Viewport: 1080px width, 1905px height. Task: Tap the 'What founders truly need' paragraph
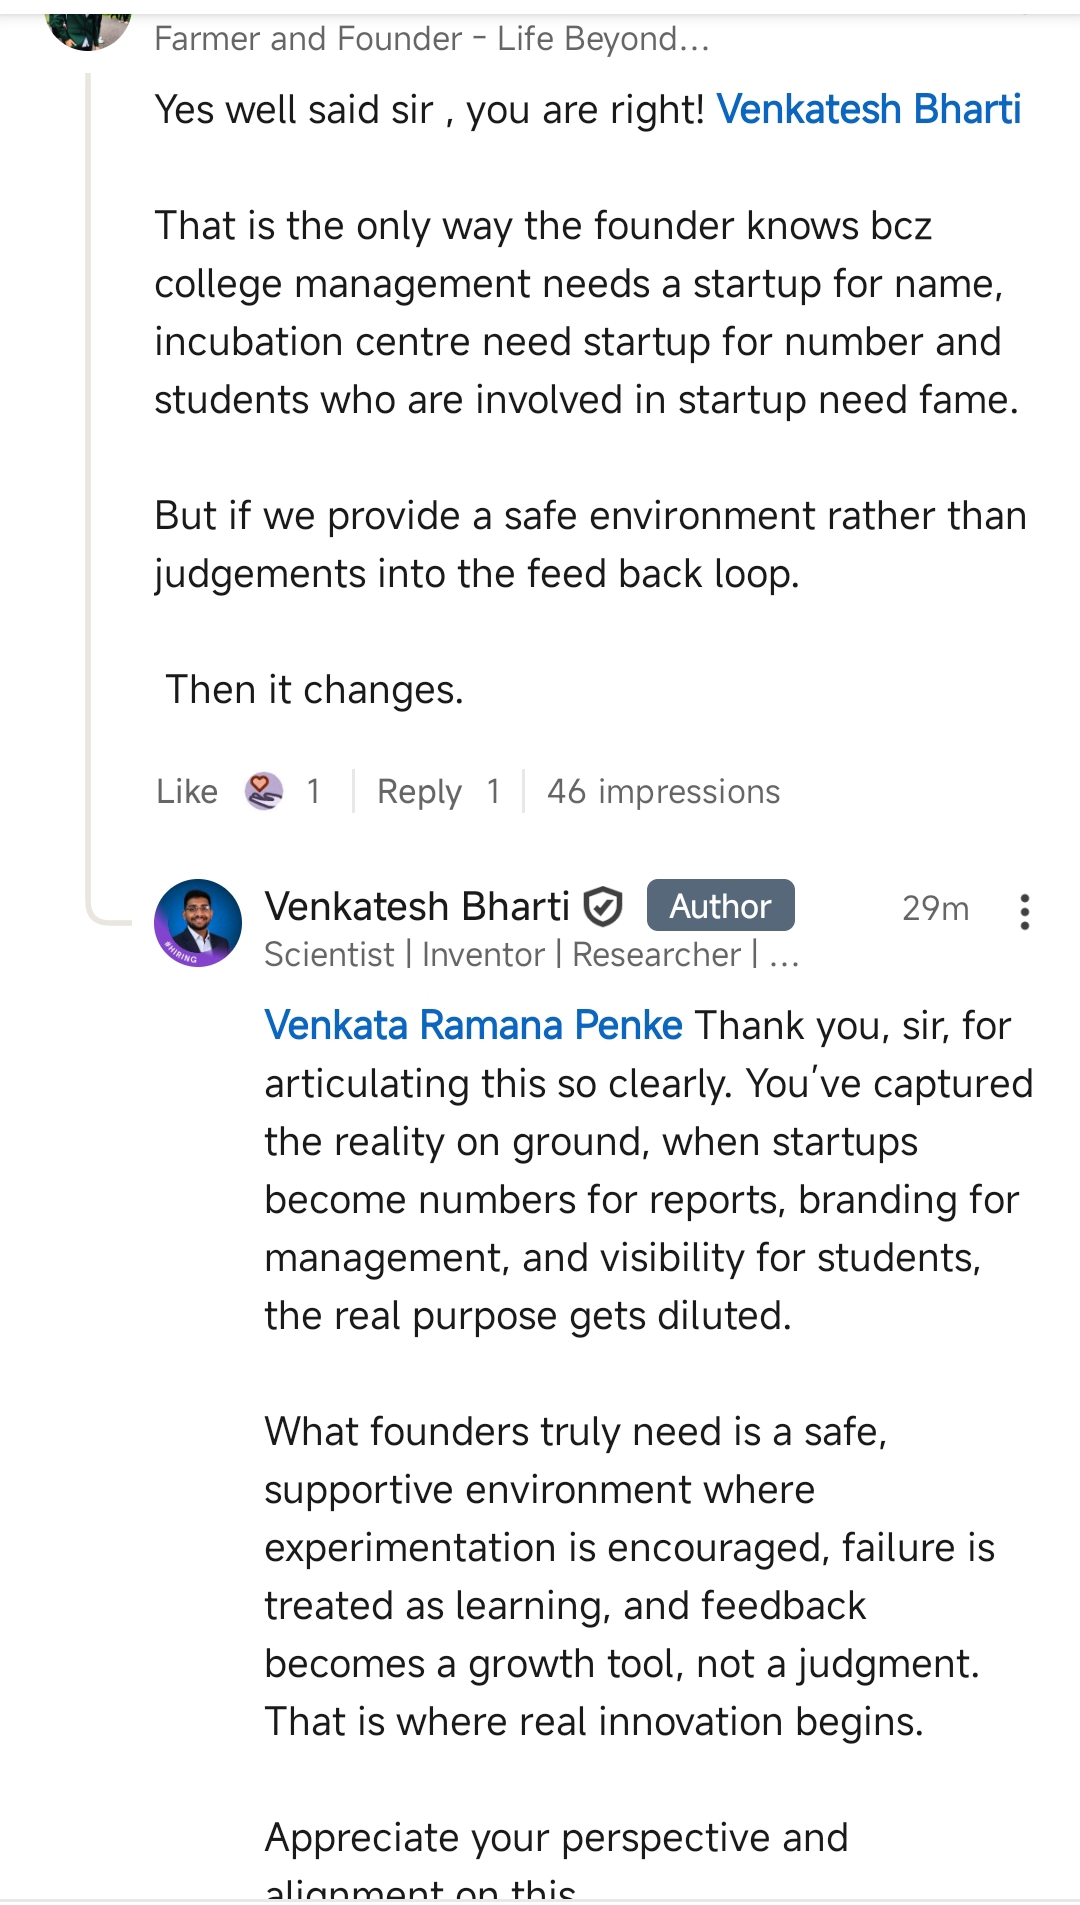(x=628, y=1576)
